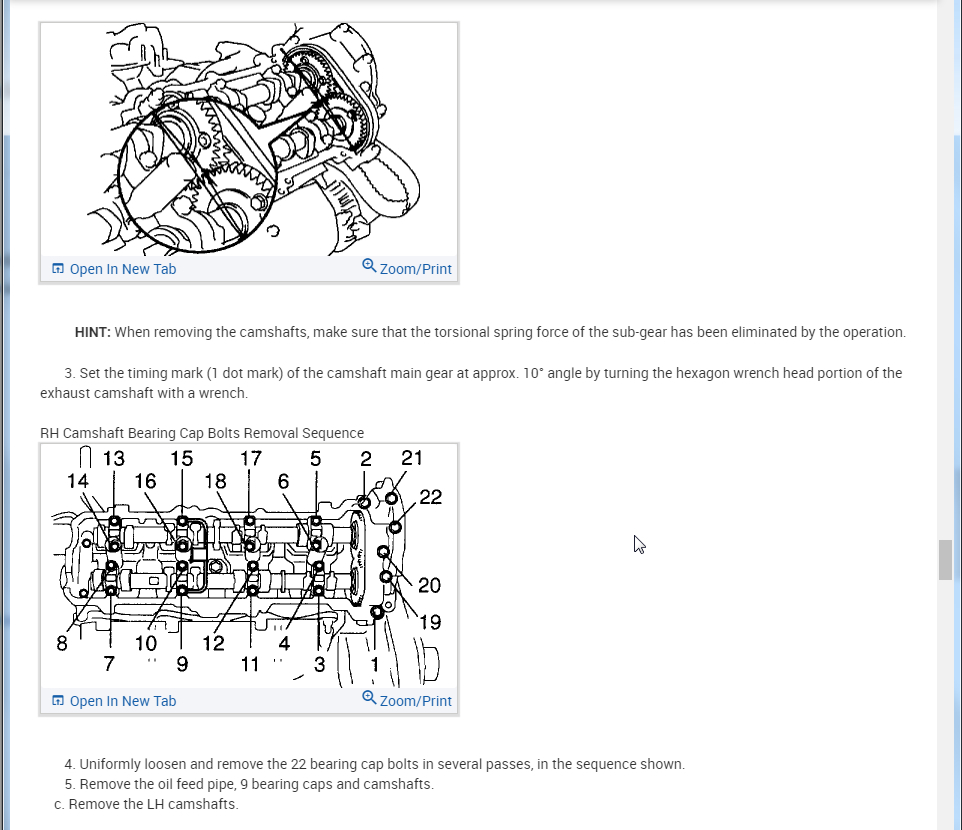Click step 4 'Uniformly loosen and remove' text
The width and height of the screenshot is (962, 830).
(x=374, y=764)
